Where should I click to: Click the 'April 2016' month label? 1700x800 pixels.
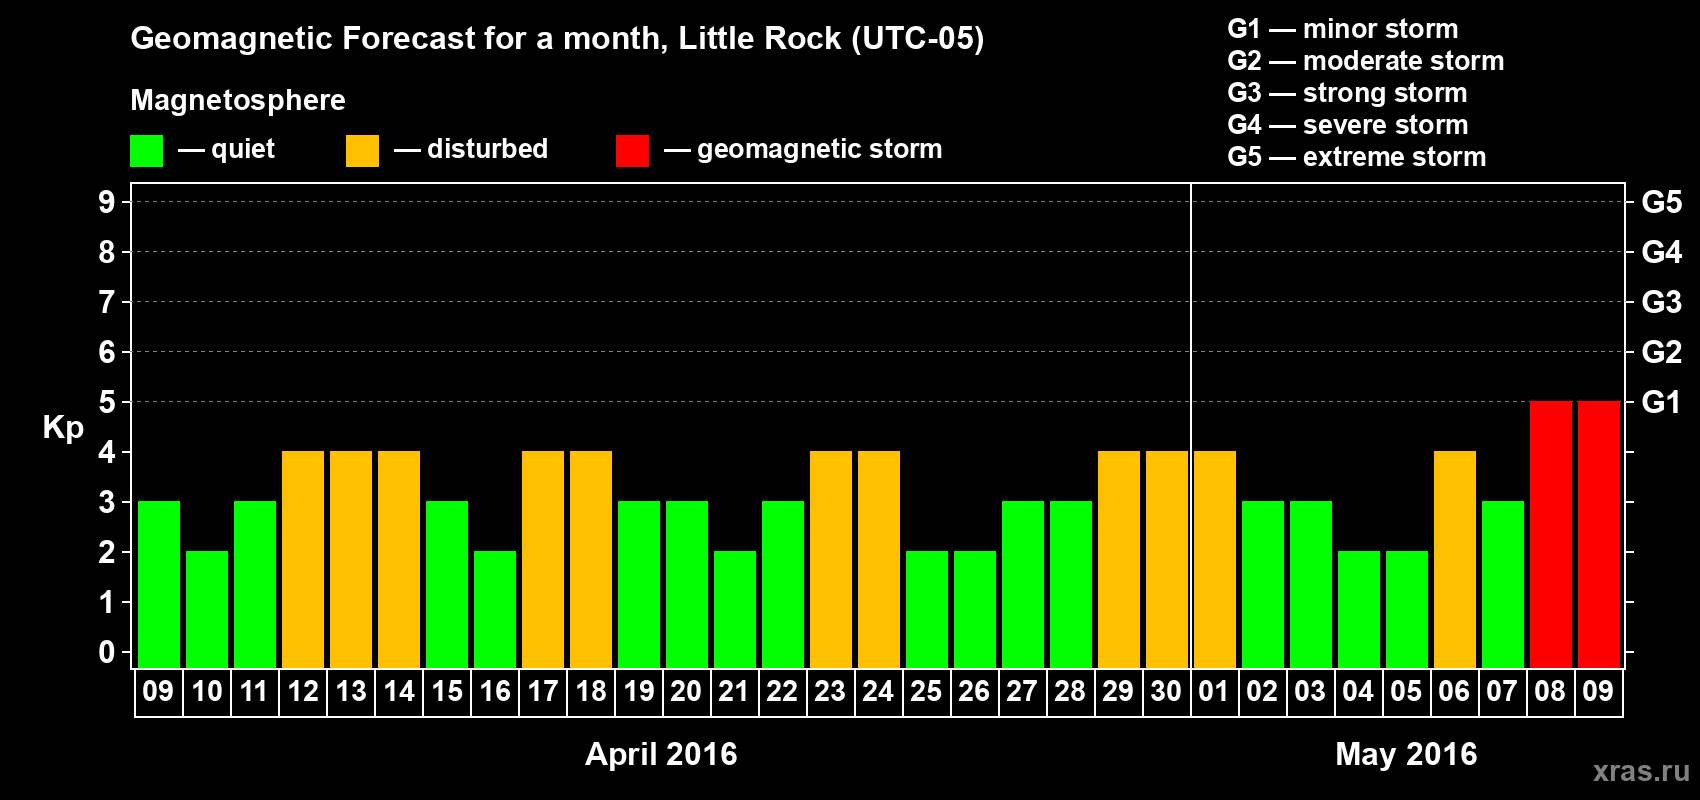click(661, 754)
